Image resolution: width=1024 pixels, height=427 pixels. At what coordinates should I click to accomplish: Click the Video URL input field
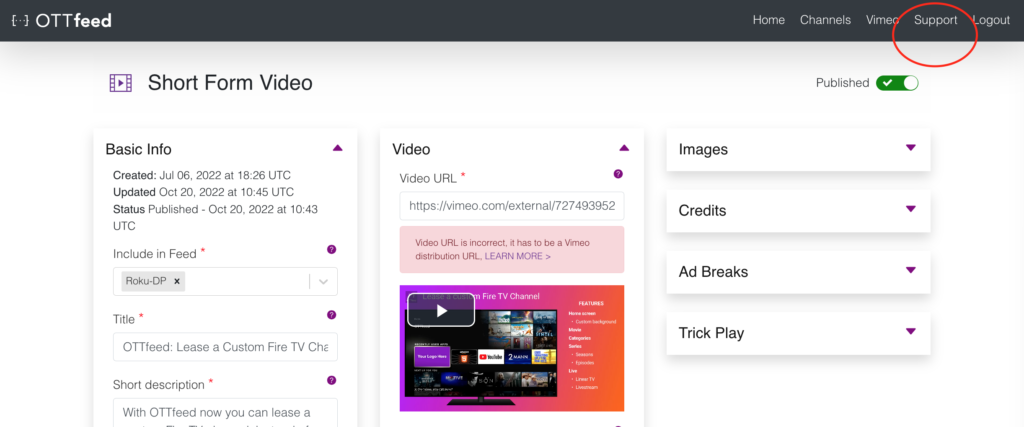pyautogui.click(x=511, y=206)
